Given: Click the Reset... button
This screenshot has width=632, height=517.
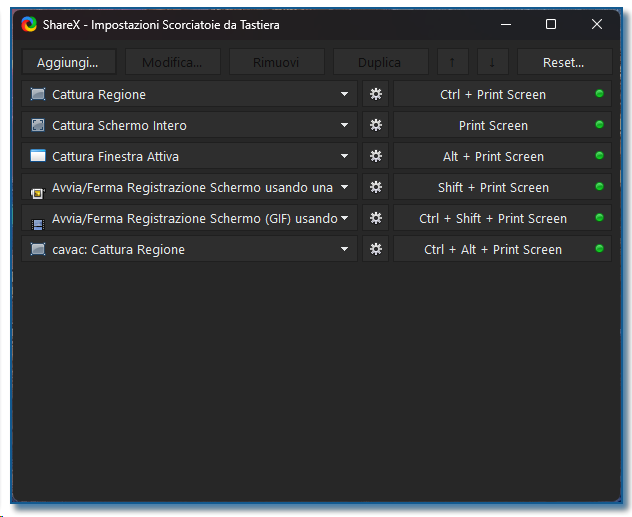Looking at the screenshot, I should click(x=564, y=62).
